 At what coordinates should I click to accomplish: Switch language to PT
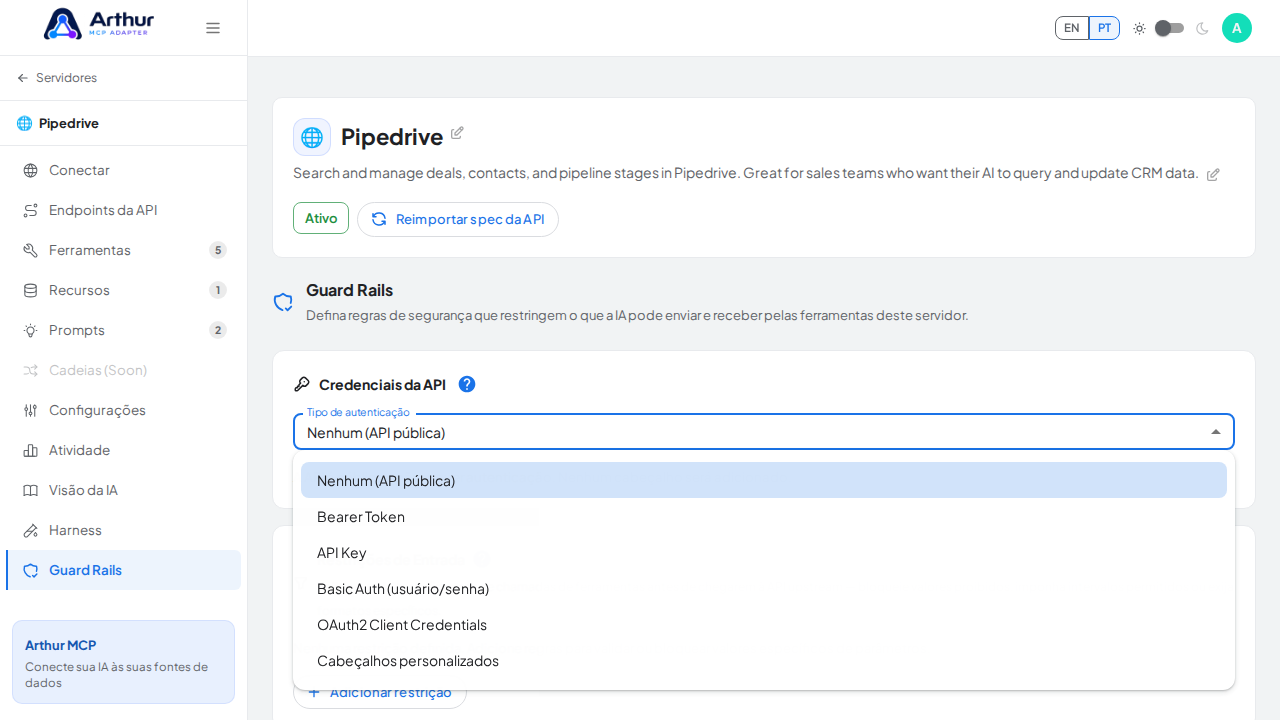coord(1104,28)
